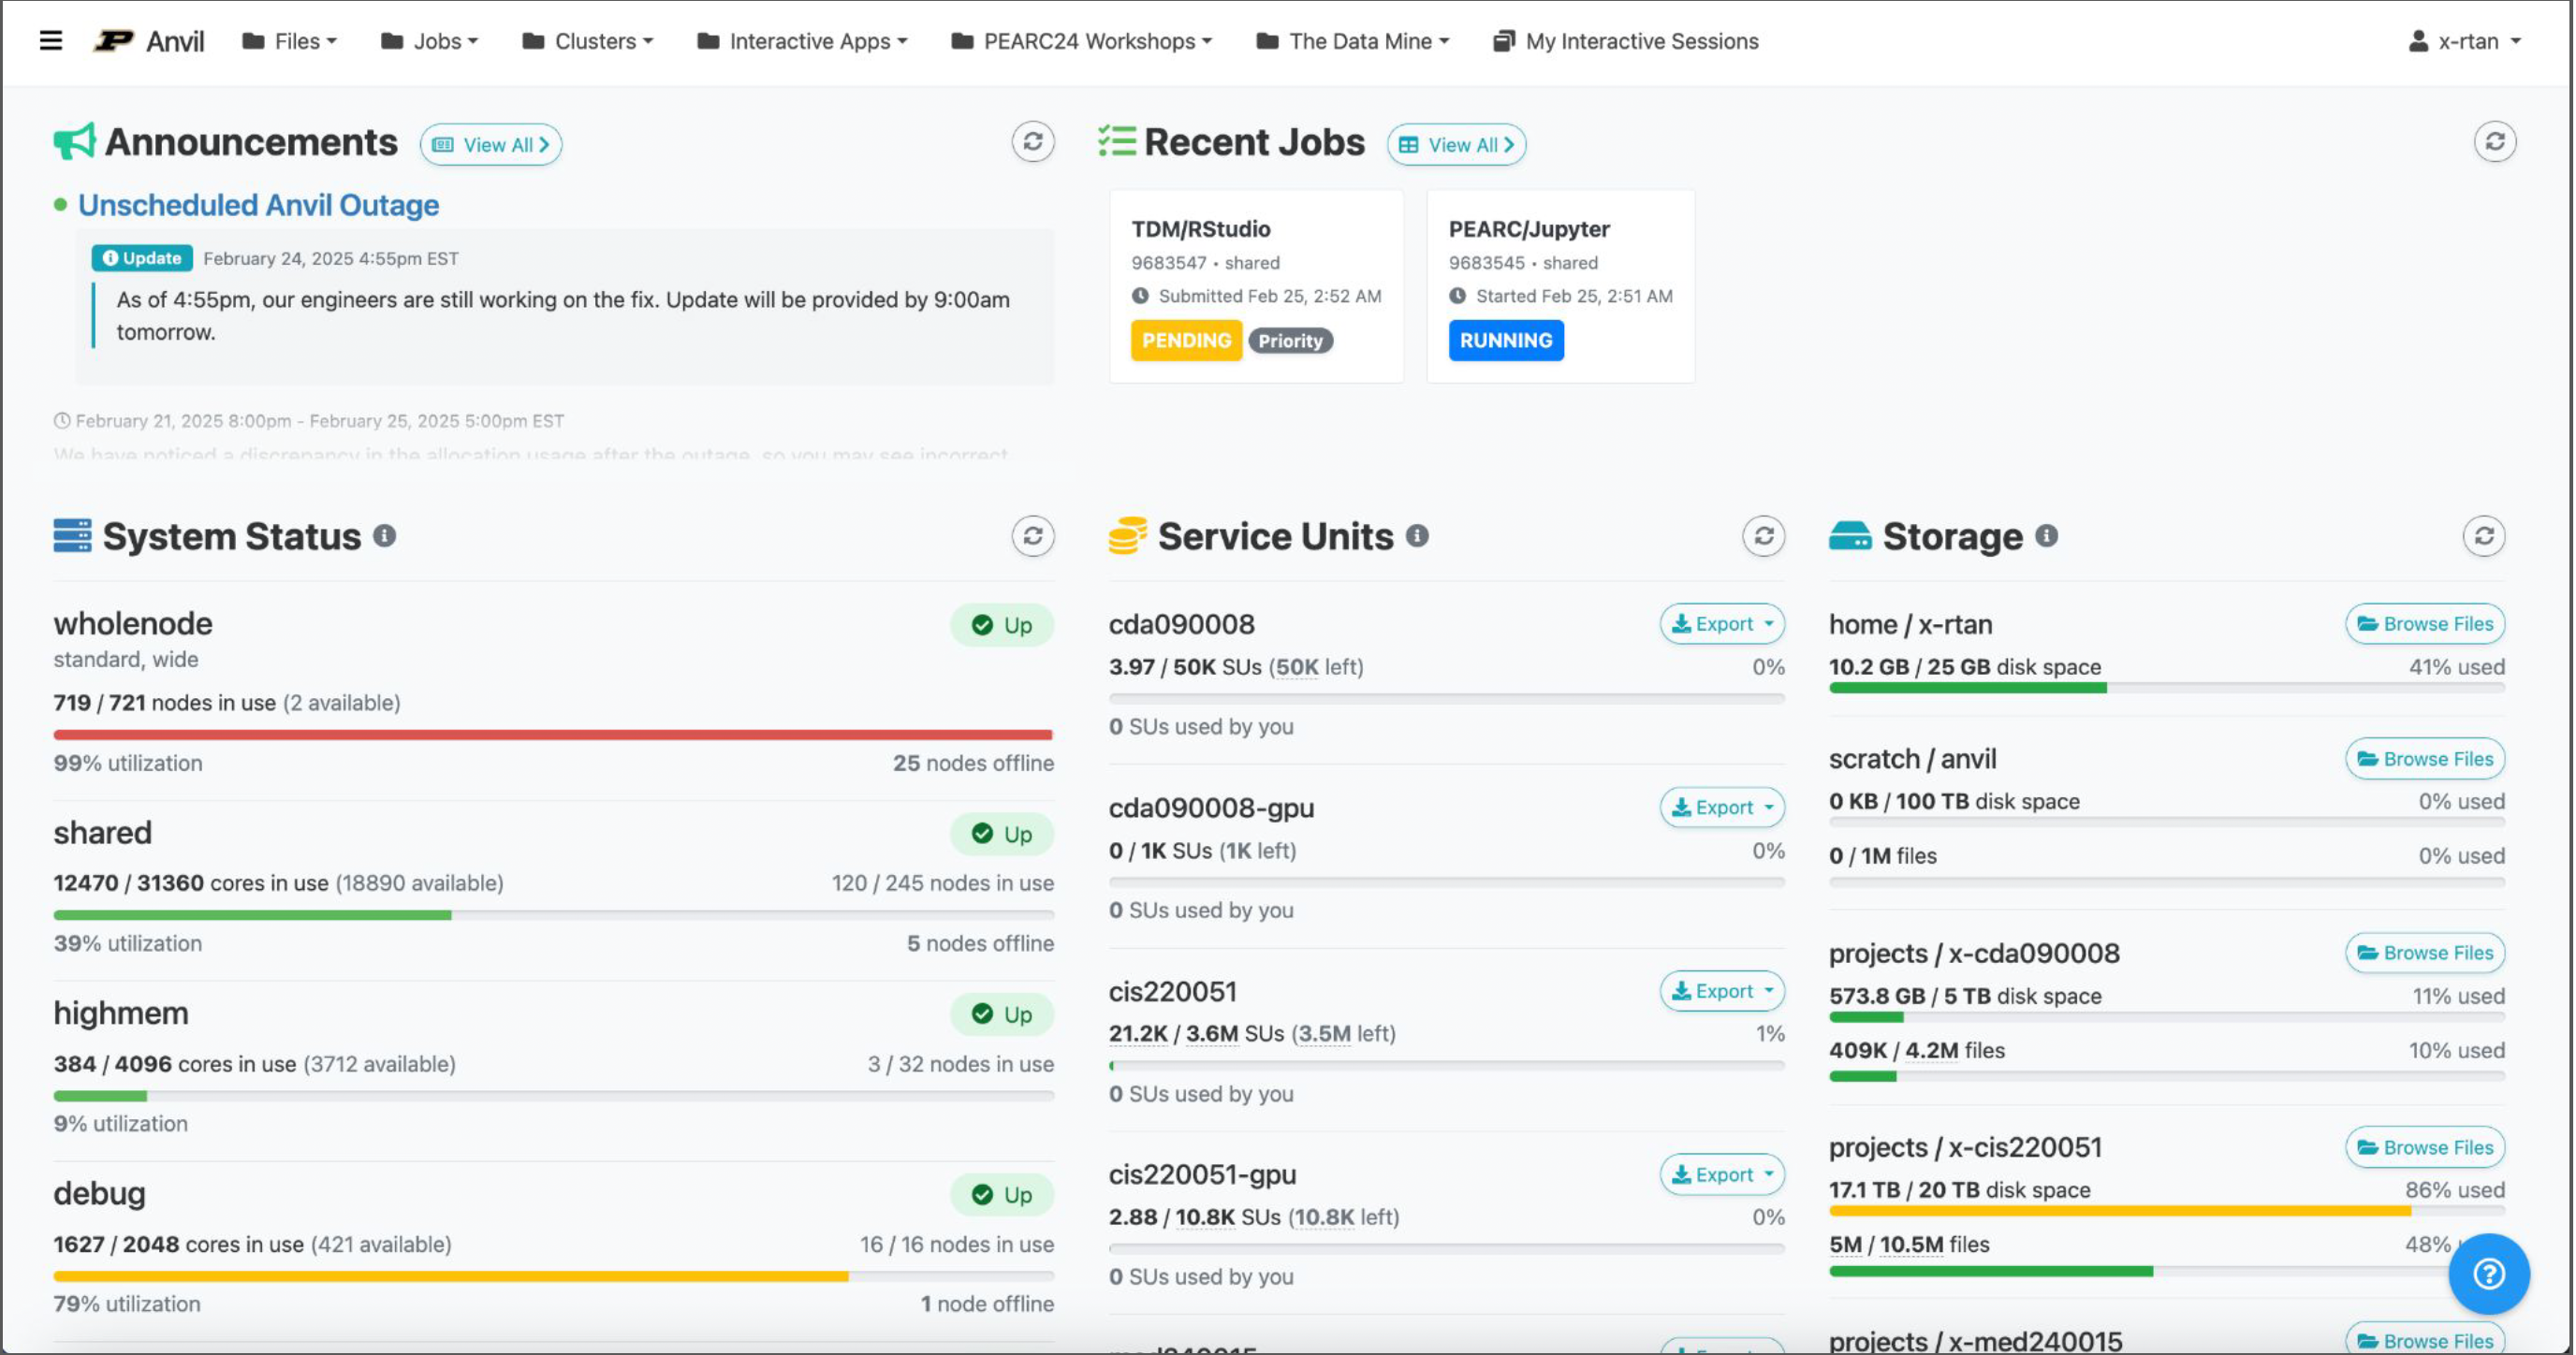The image size is (2576, 1355).
Task: Browse Files for projects / x-med240015
Action: click(x=2424, y=1339)
